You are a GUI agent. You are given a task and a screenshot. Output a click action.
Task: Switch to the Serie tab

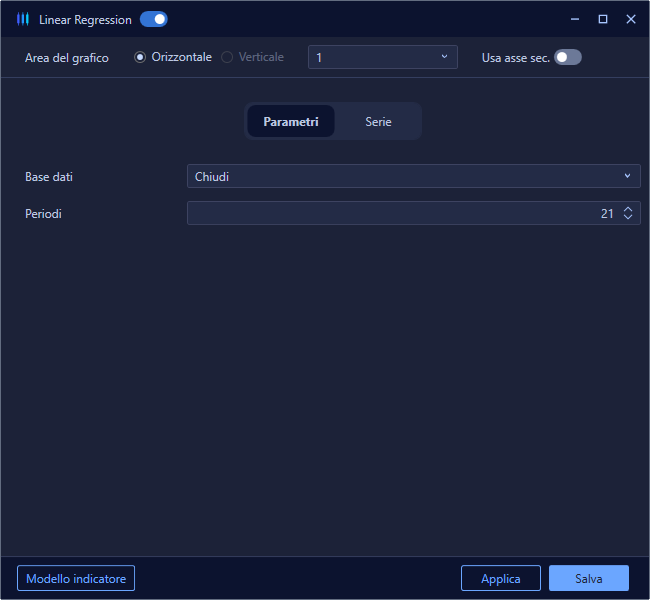378,121
